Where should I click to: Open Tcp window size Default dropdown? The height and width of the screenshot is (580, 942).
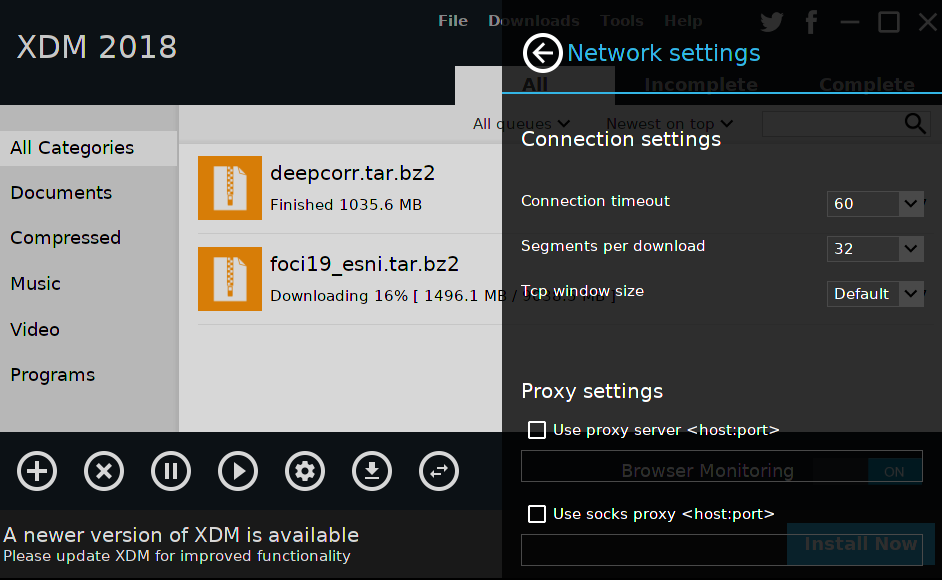pos(875,294)
